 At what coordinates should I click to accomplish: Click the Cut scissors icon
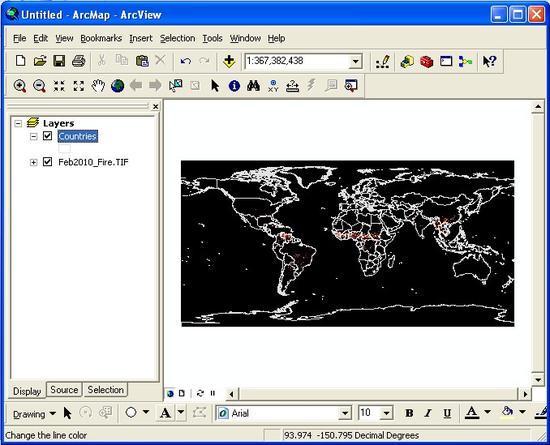click(101, 61)
